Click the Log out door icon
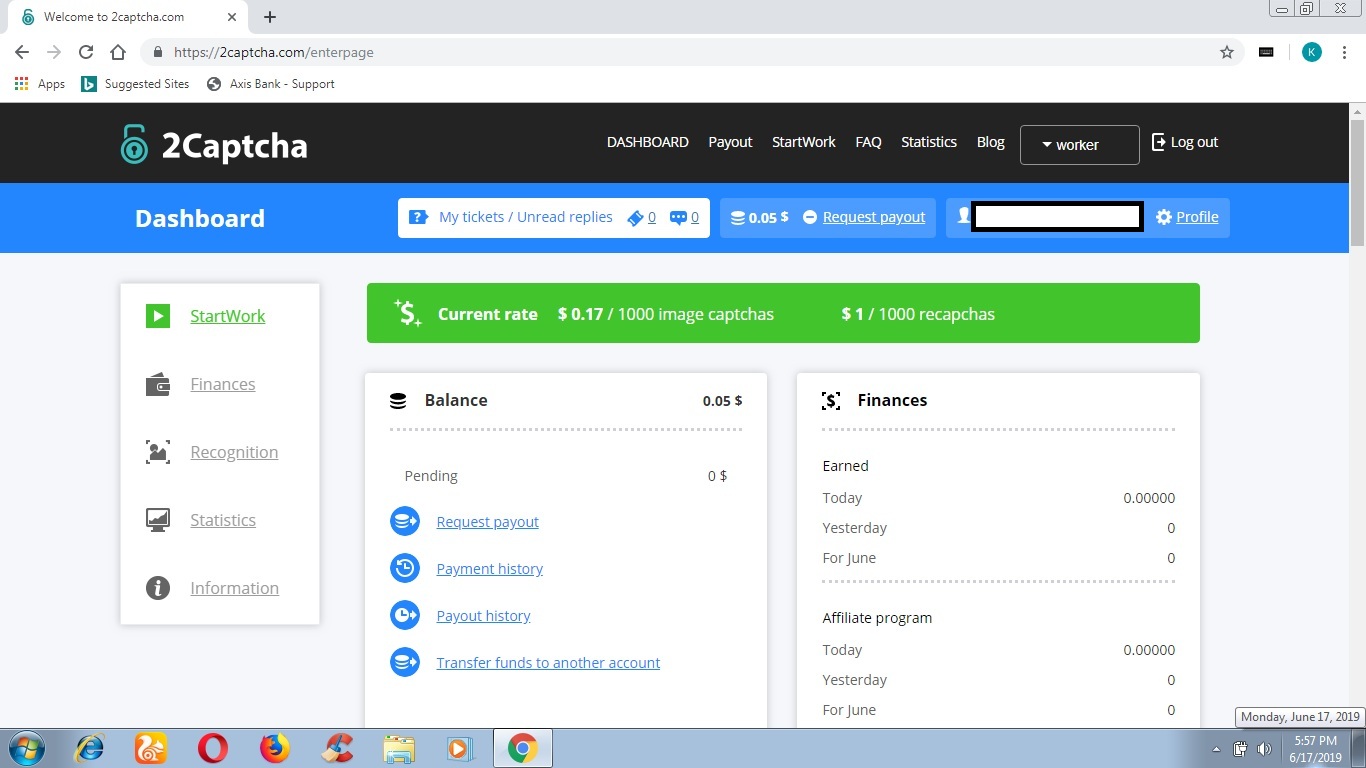The image size is (1366, 768). (x=1159, y=142)
